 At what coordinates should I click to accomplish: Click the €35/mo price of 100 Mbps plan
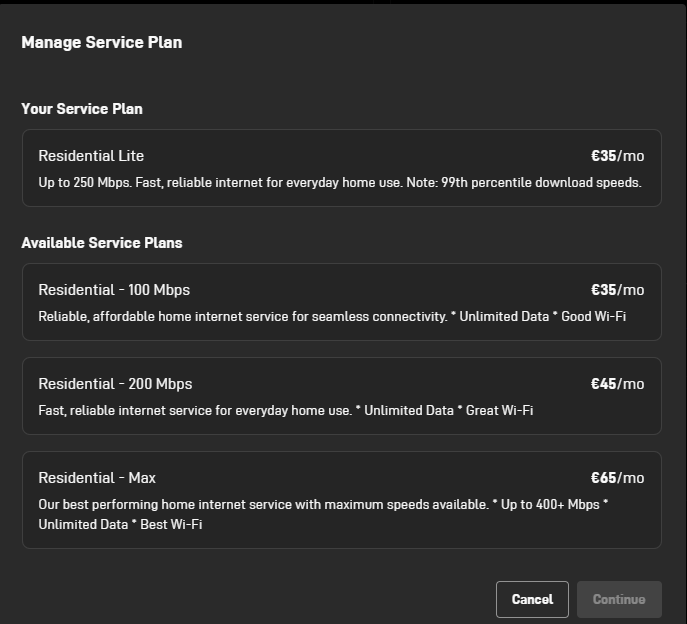[x=617, y=290]
